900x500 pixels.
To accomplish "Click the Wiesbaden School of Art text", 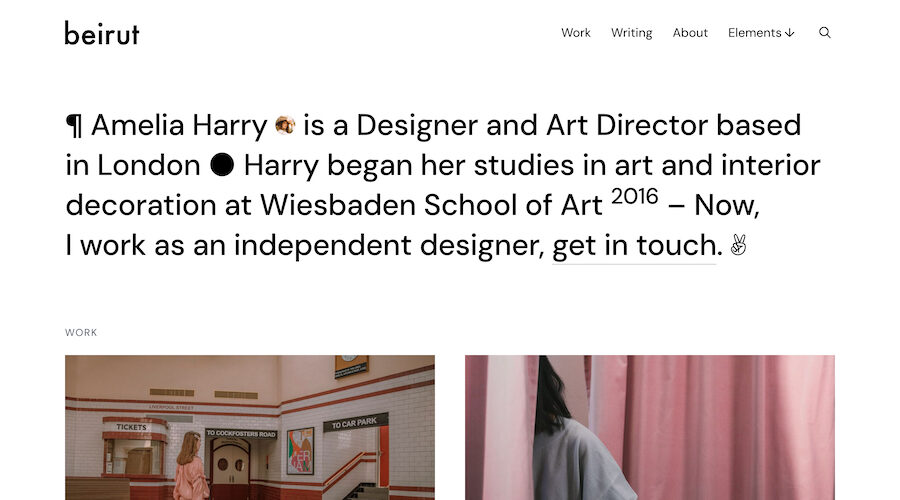I will point(431,205).
